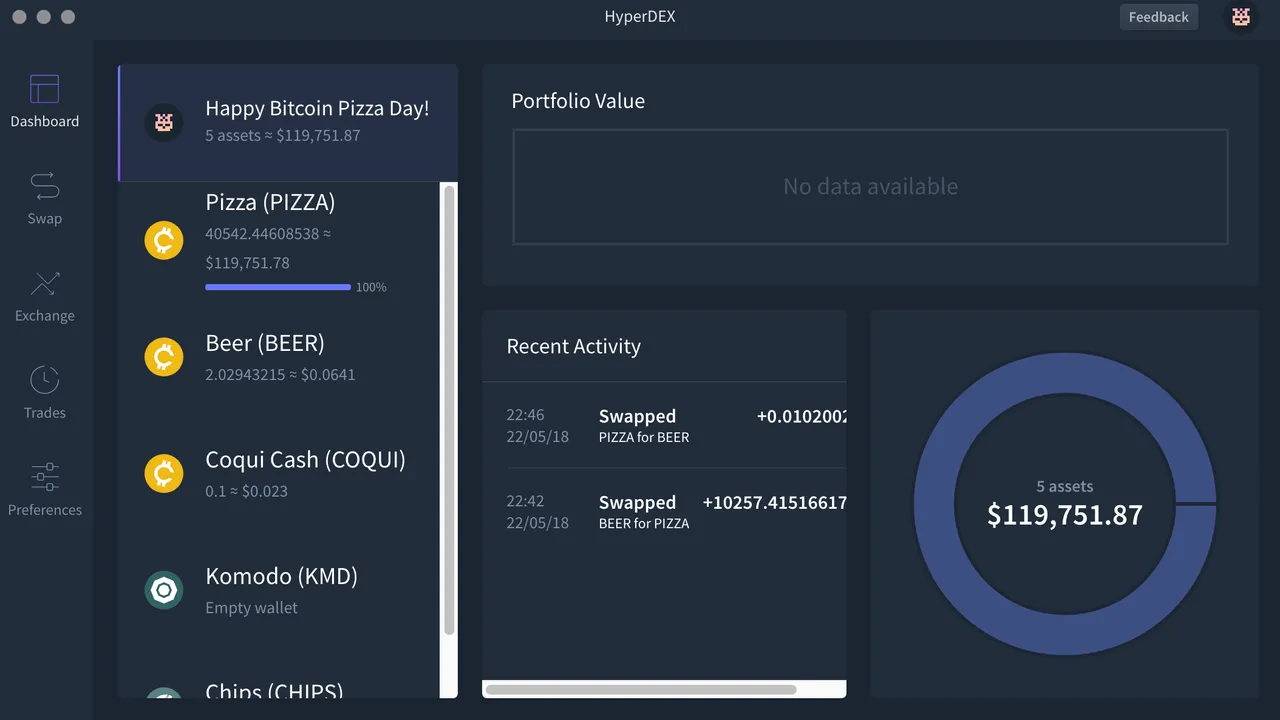Click the No data available chart area
1280x720 pixels.
tap(870, 187)
